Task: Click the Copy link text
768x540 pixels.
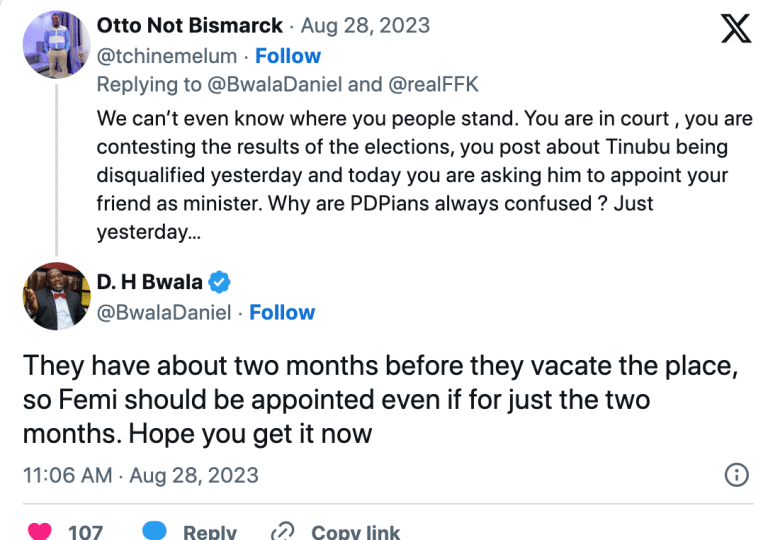Action: coord(356,532)
